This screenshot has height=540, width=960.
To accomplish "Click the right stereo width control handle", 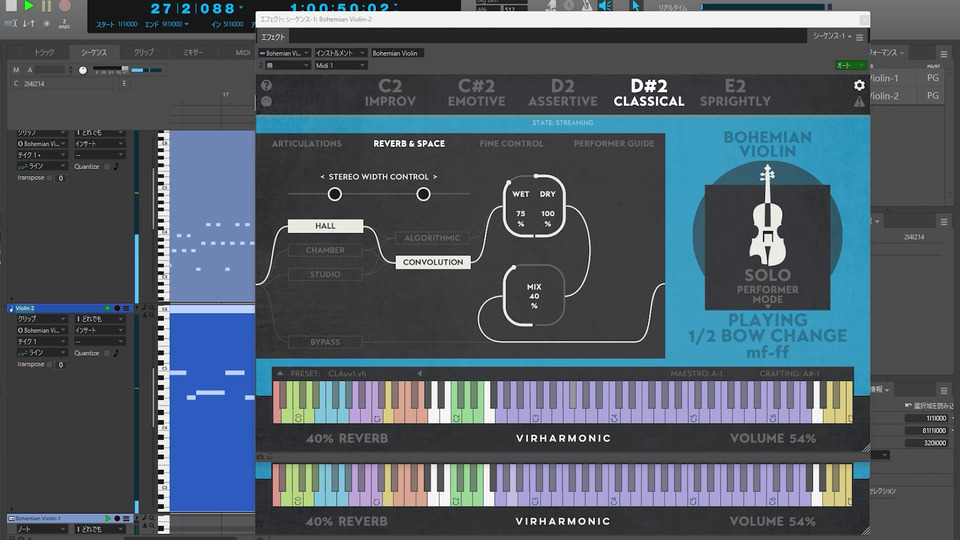I will point(423,194).
